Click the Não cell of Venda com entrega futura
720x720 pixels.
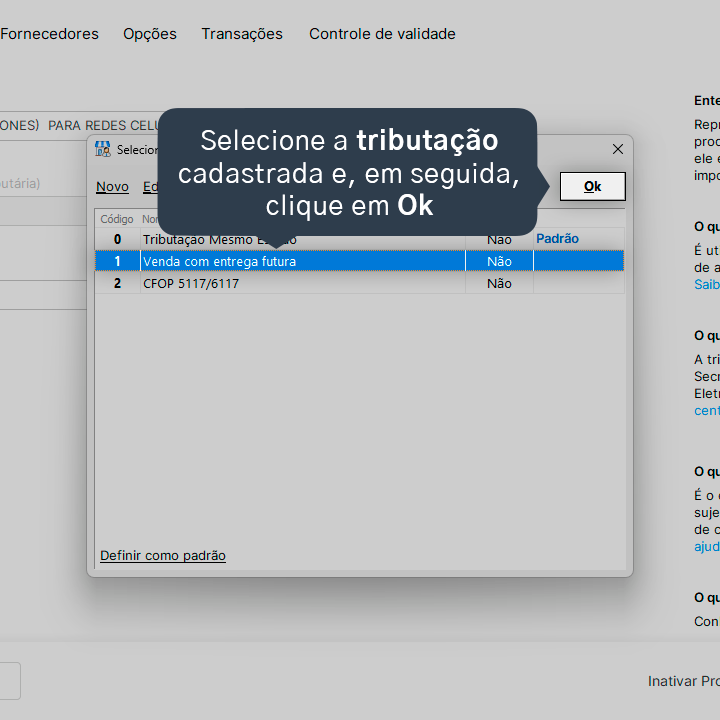[x=499, y=261]
